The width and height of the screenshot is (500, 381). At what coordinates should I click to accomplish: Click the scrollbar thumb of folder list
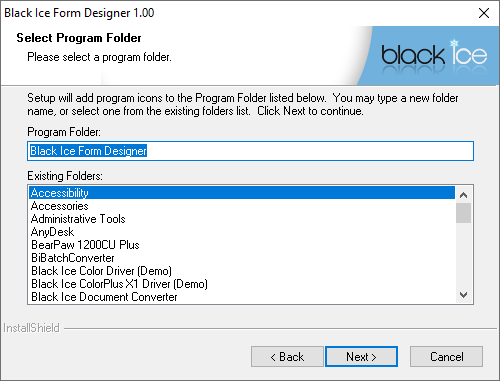[x=464, y=213]
